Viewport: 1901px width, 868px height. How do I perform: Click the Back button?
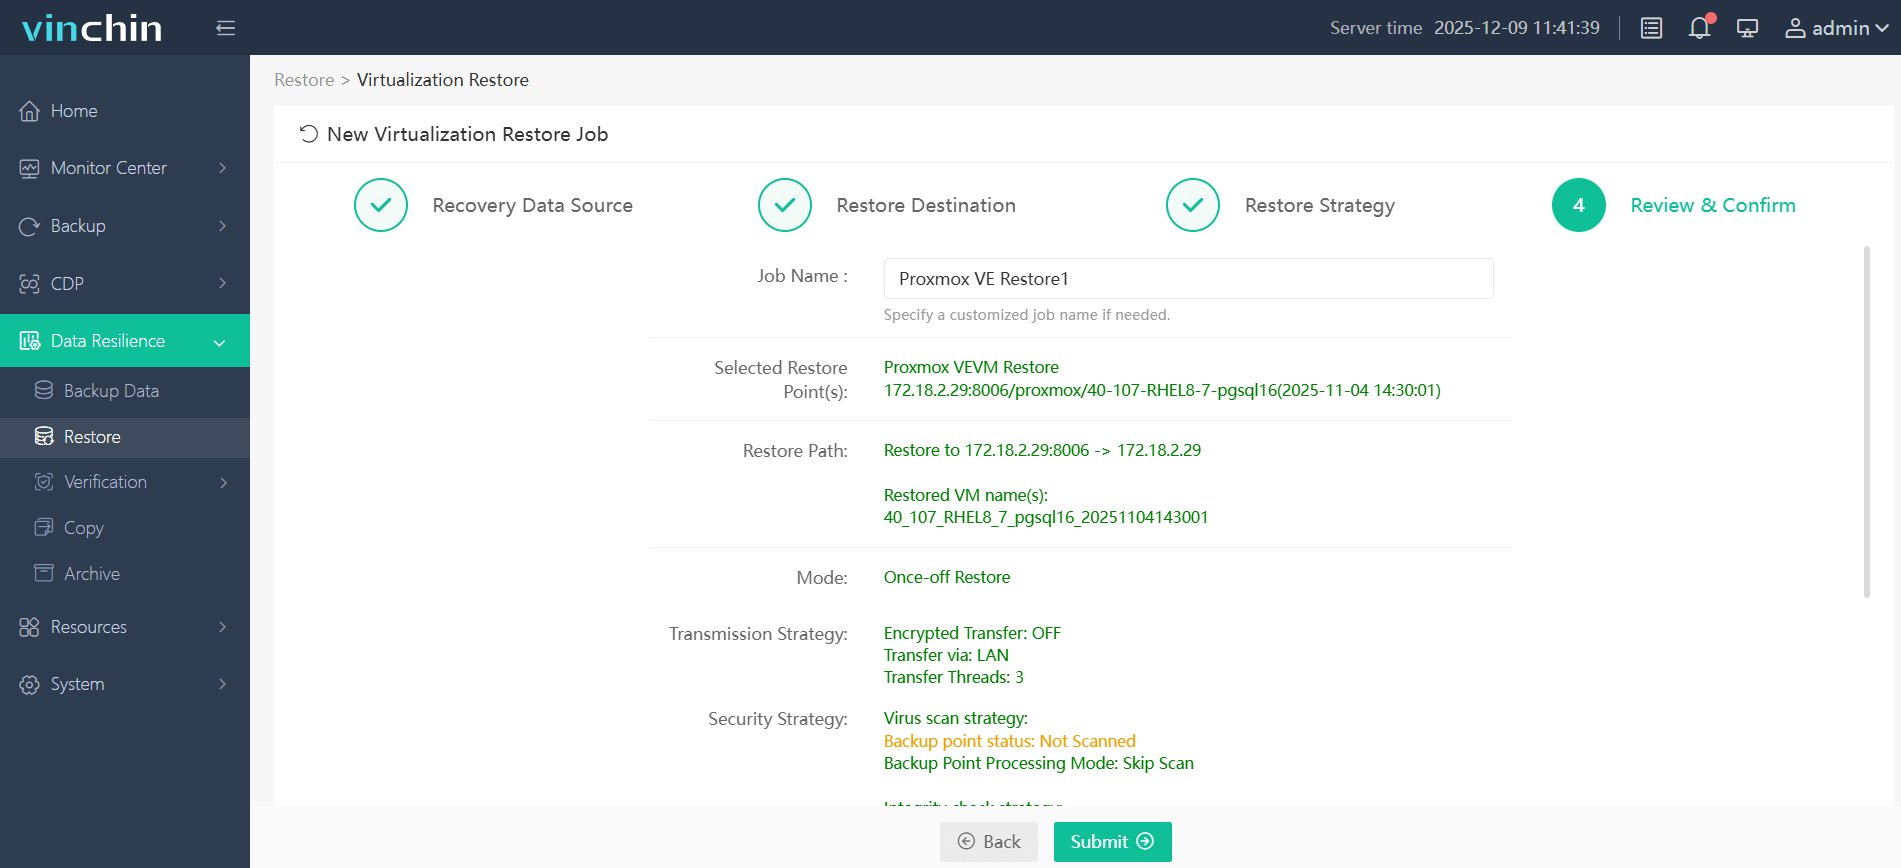pyautogui.click(x=988, y=842)
